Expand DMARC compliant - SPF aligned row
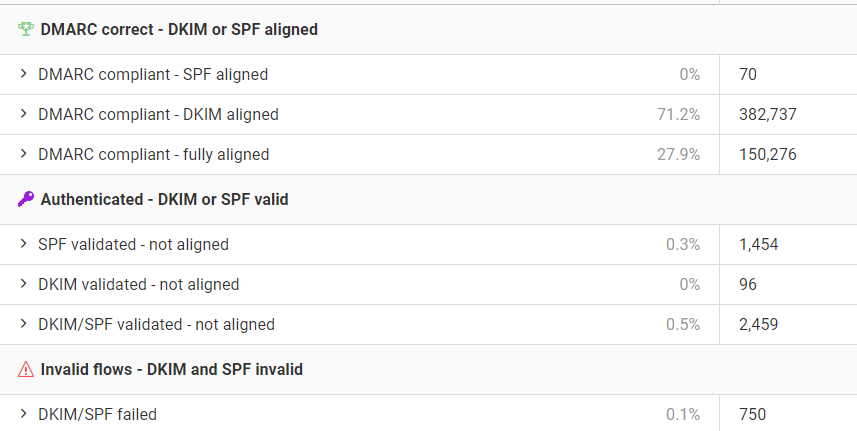 pyautogui.click(x=24, y=74)
